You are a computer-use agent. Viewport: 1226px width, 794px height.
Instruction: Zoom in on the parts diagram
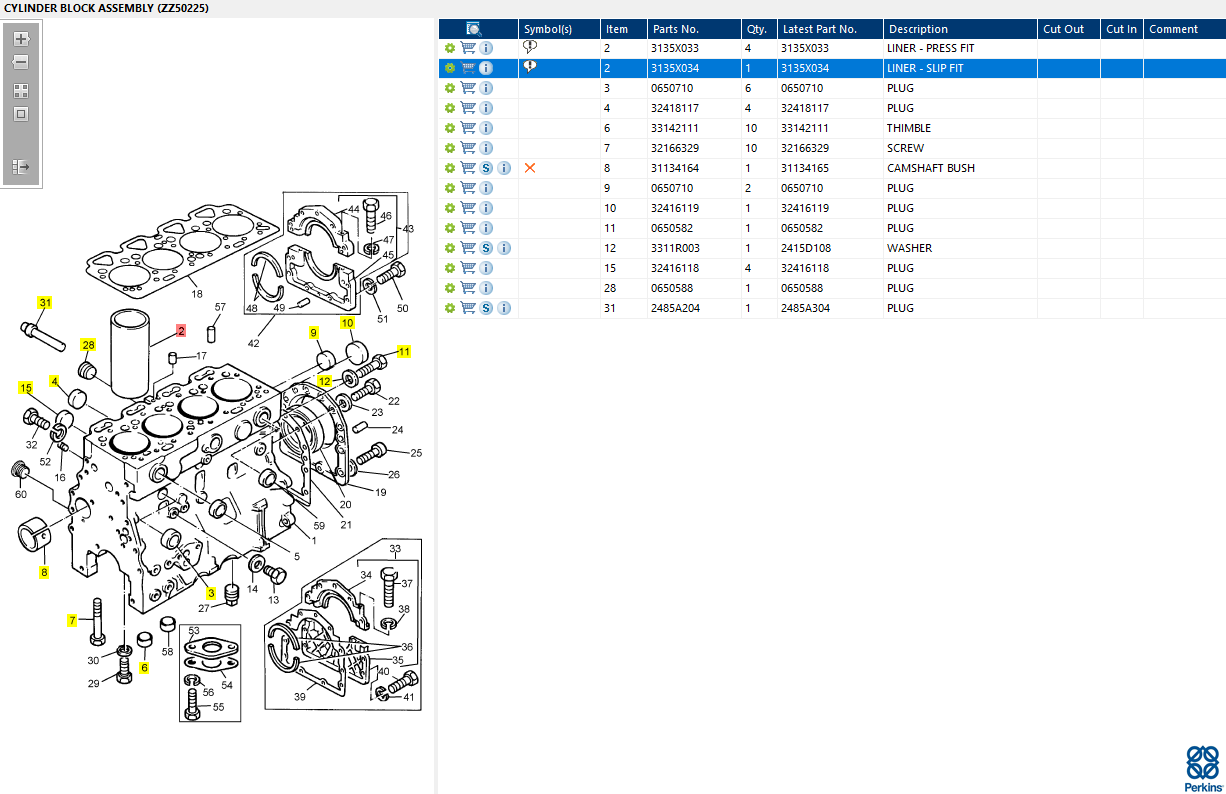[x=21, y=39]
